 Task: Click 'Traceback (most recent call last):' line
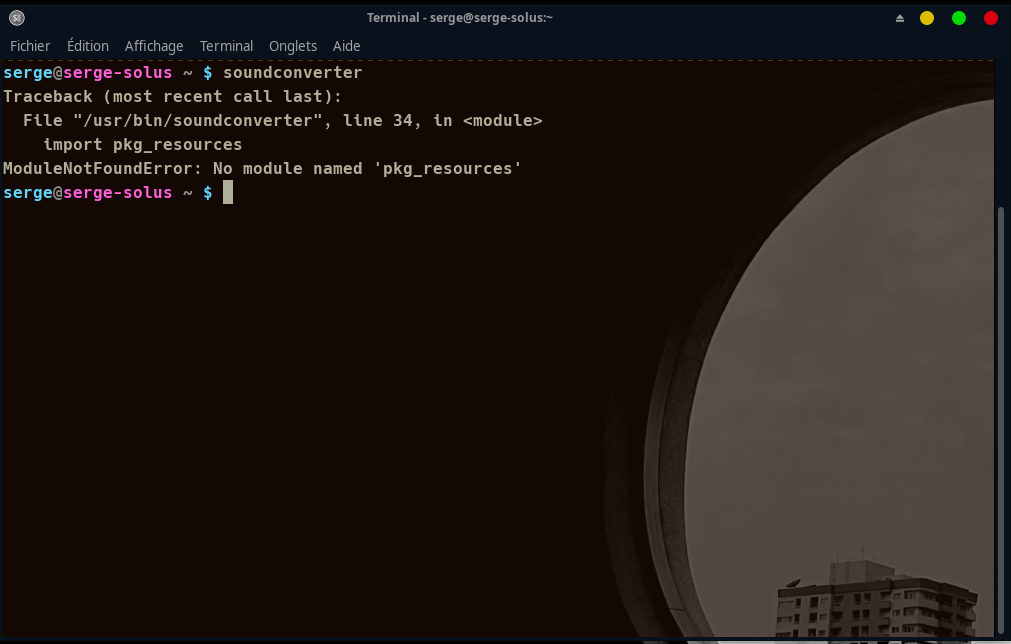pos(172,97)
